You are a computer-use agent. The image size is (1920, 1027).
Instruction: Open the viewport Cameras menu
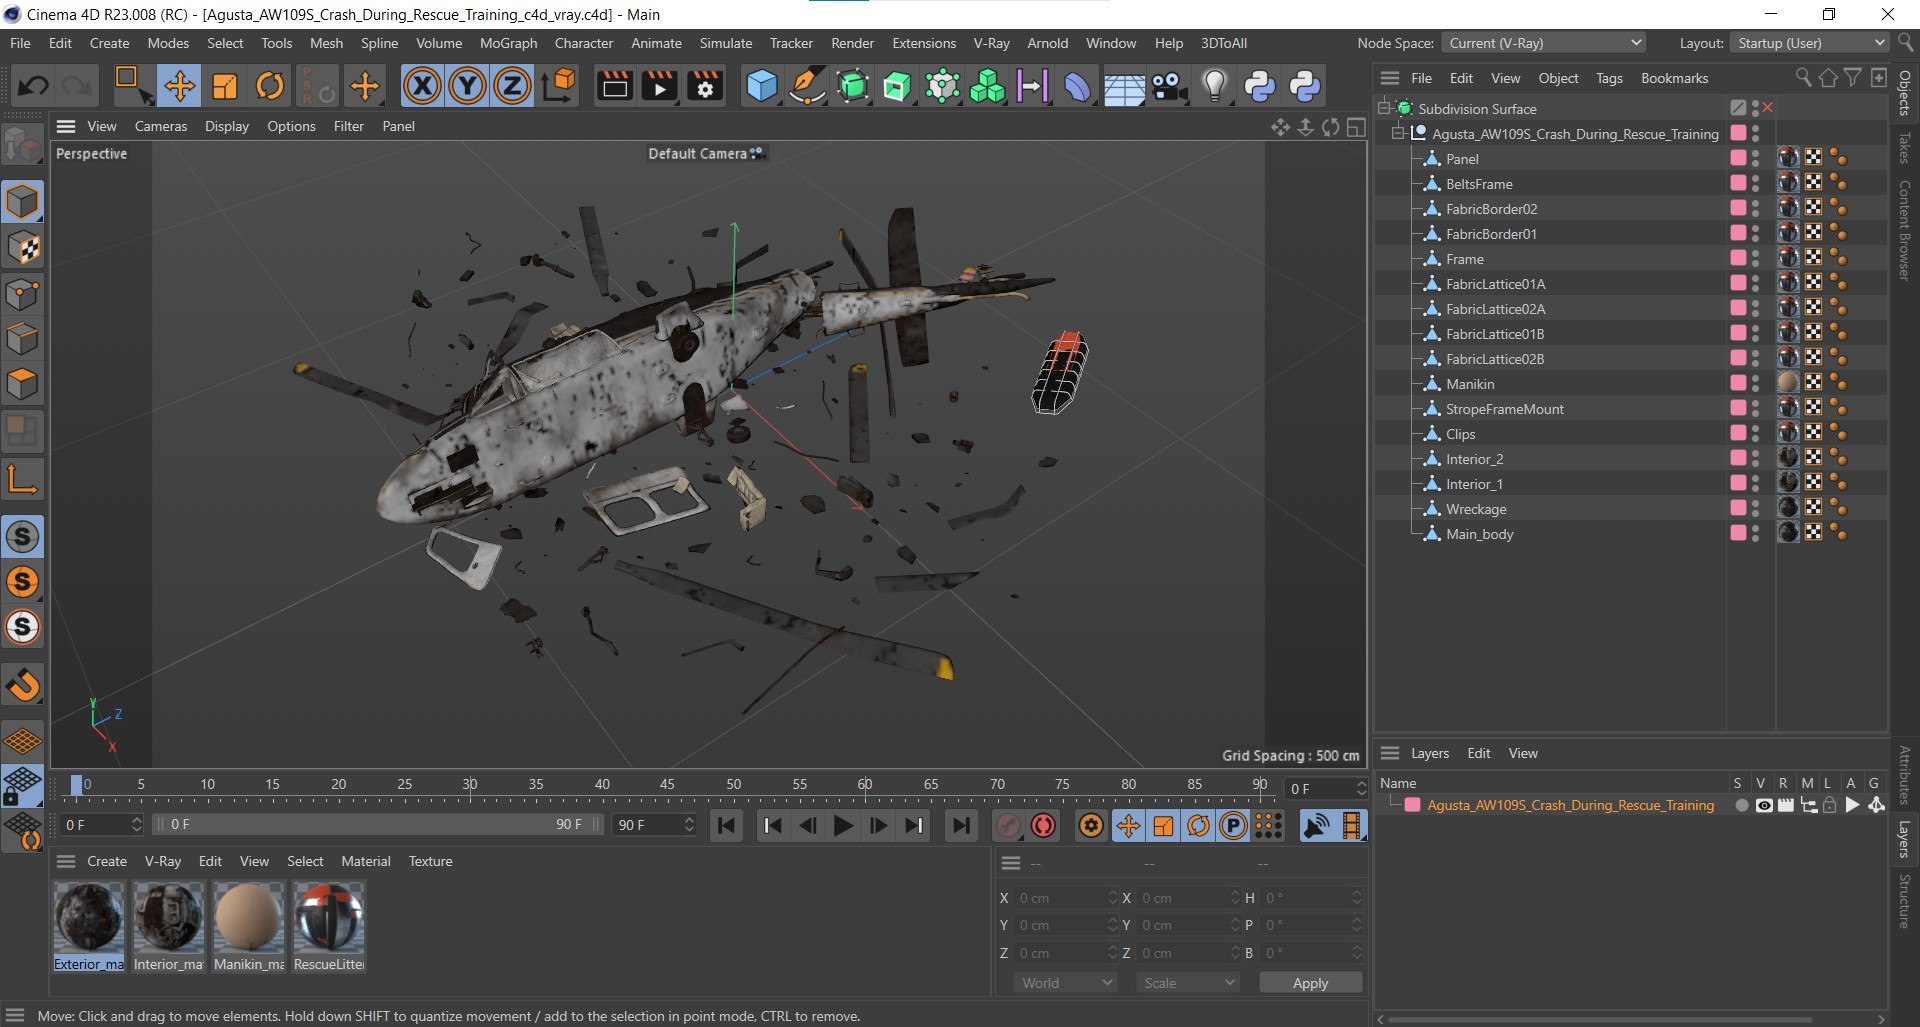pos(160,126)
